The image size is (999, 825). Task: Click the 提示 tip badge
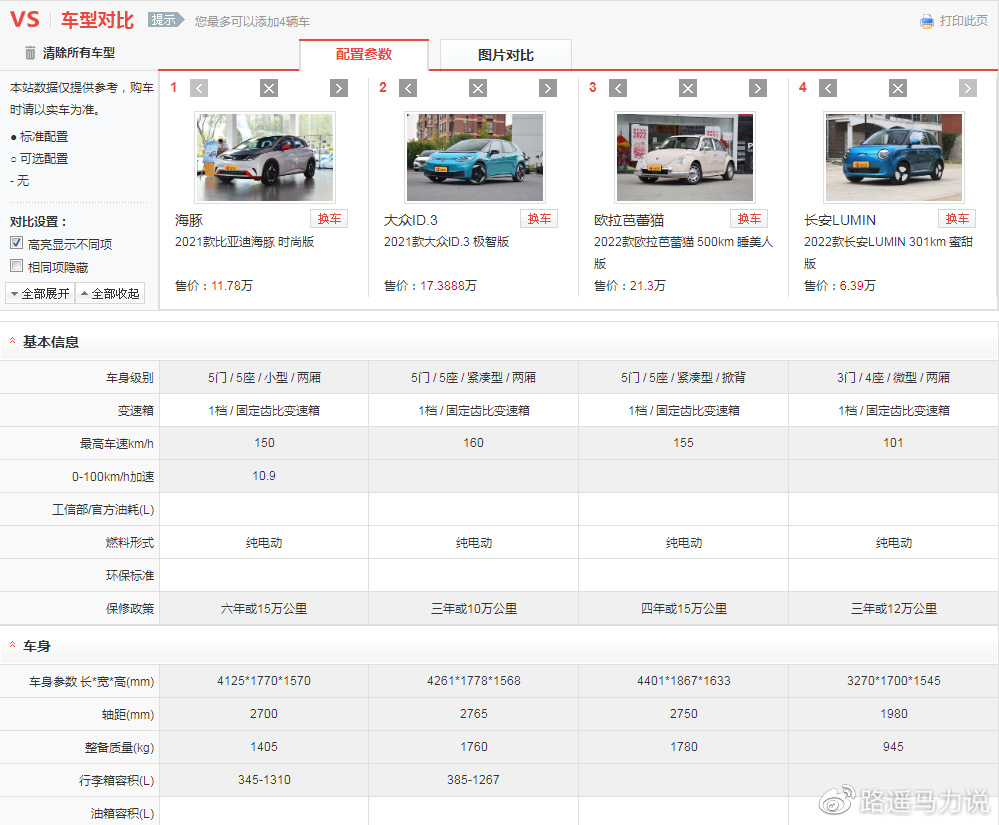pos(166,20)
